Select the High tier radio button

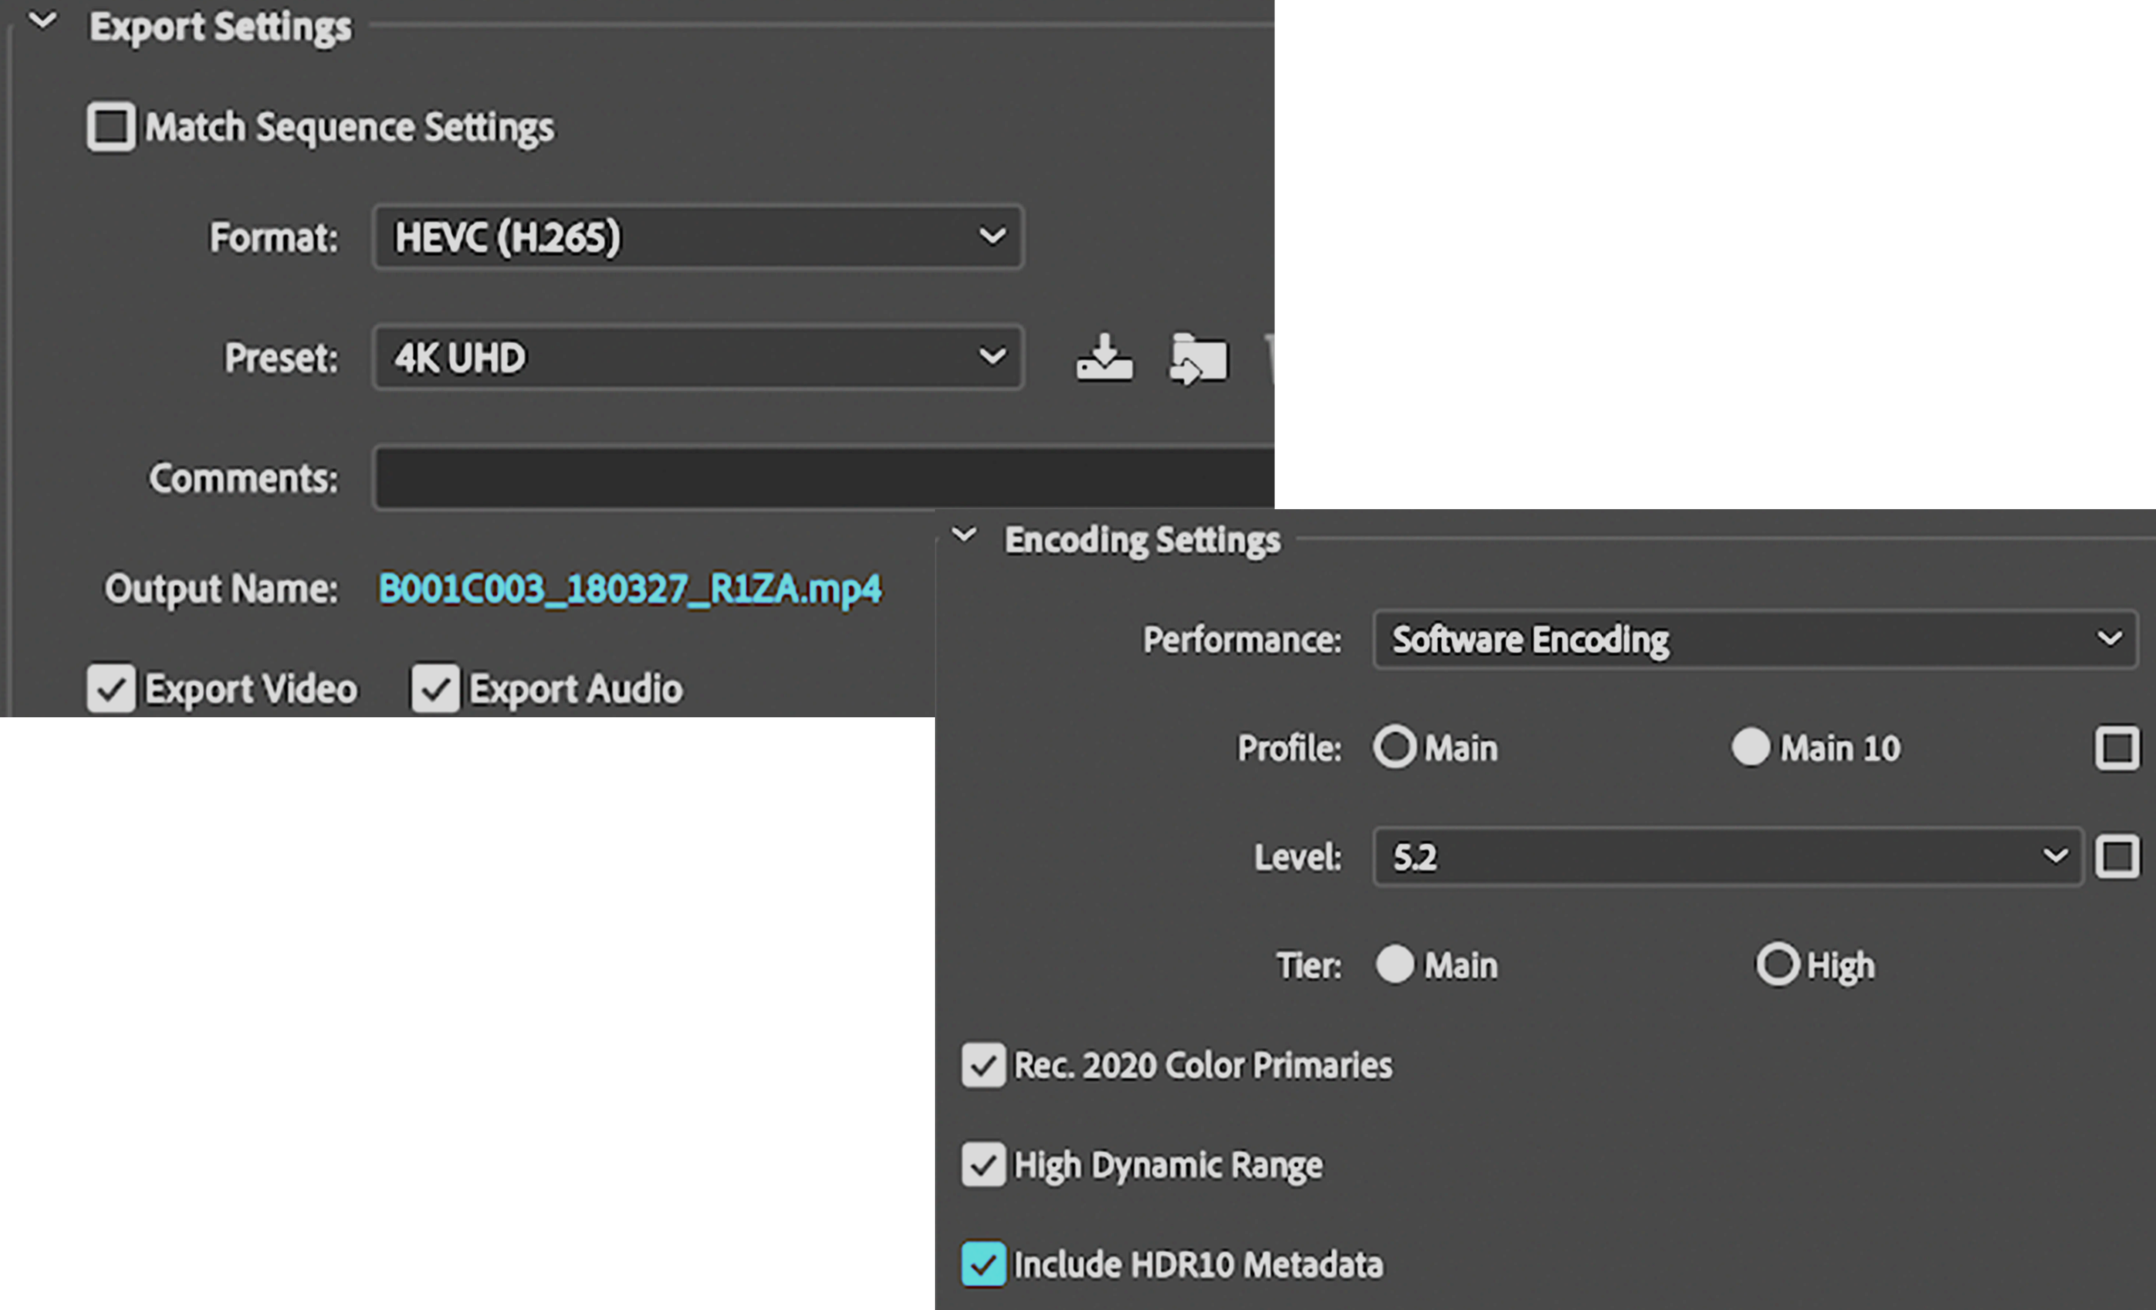tap(1777, 964)
